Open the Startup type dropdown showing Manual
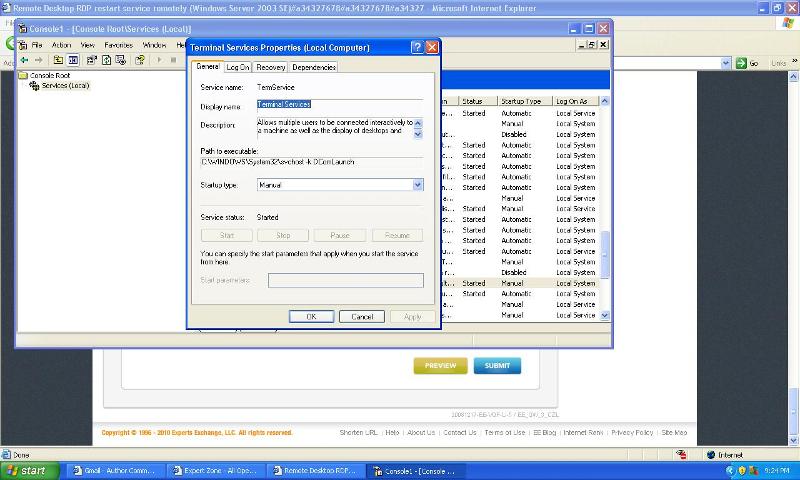Screen dimensions: 800x480 [417, 185]
